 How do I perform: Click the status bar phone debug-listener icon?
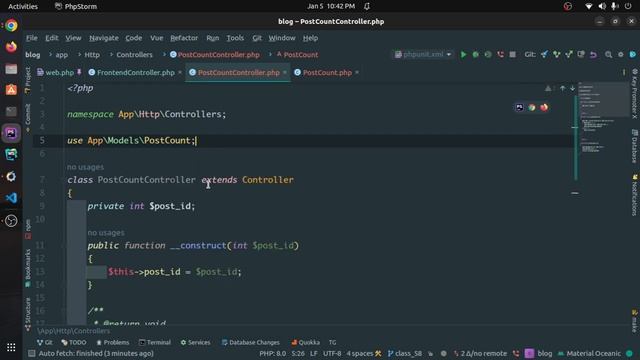[516, 353]
